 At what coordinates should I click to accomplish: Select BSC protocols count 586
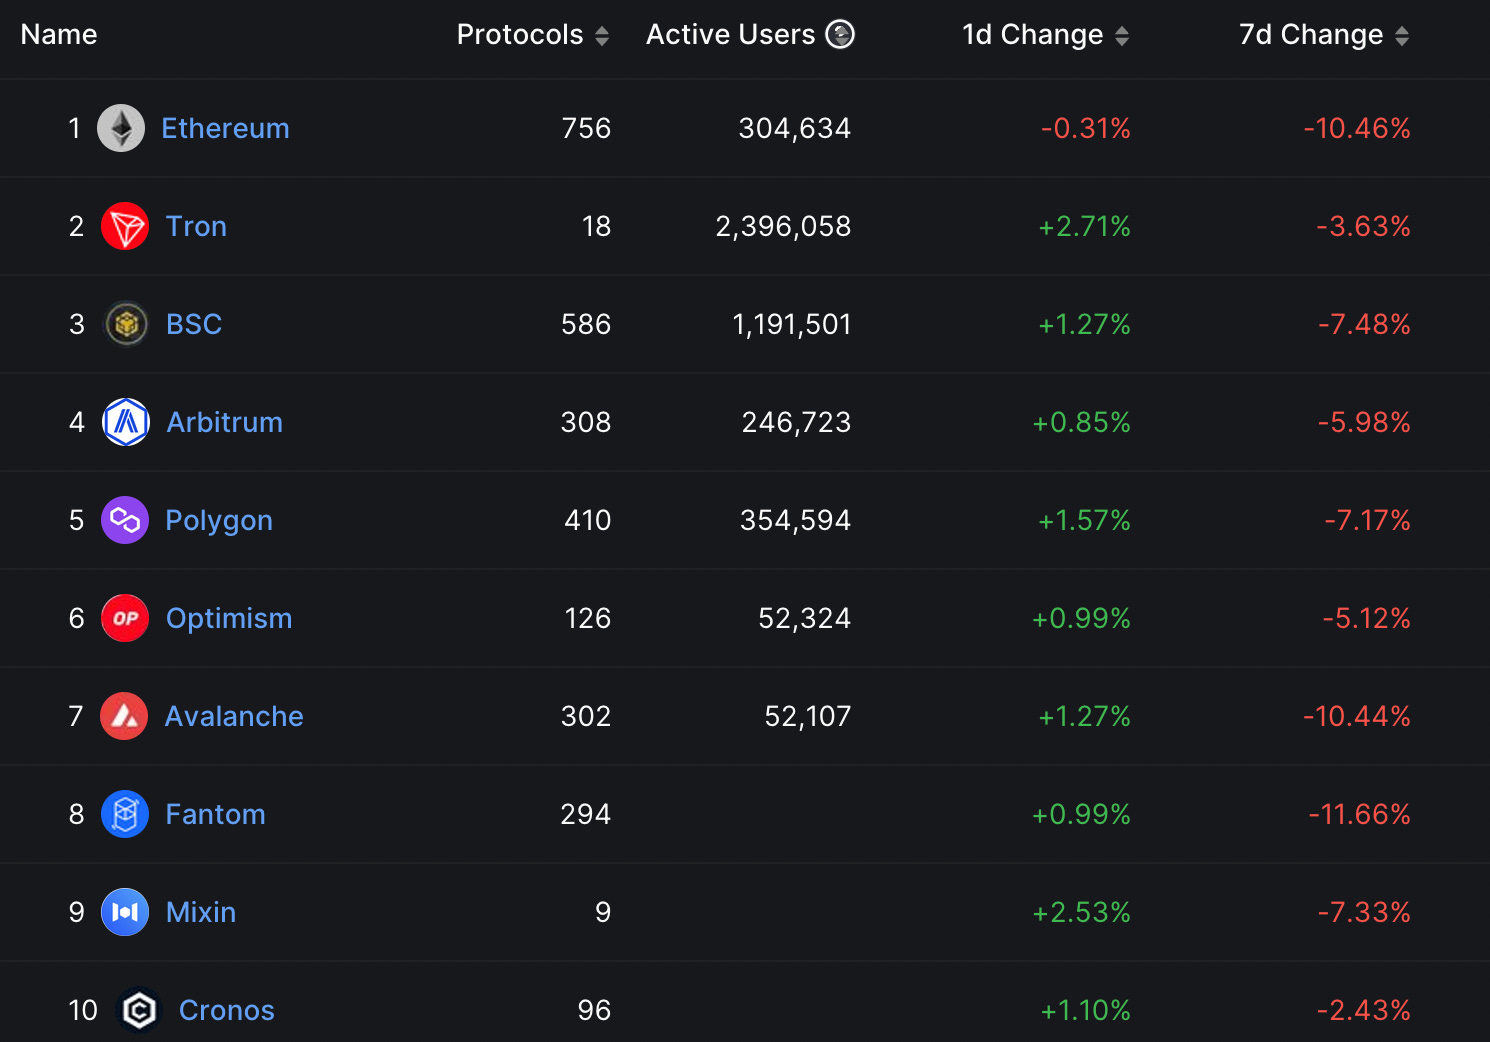[586, 324]
